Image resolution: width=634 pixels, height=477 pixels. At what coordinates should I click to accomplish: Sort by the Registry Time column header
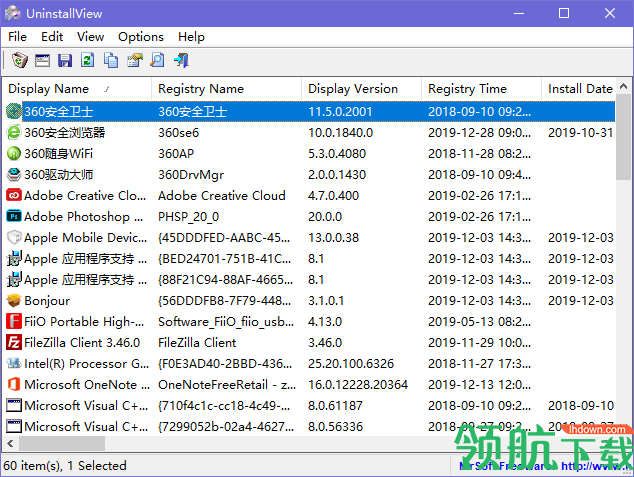click(481, 89)
